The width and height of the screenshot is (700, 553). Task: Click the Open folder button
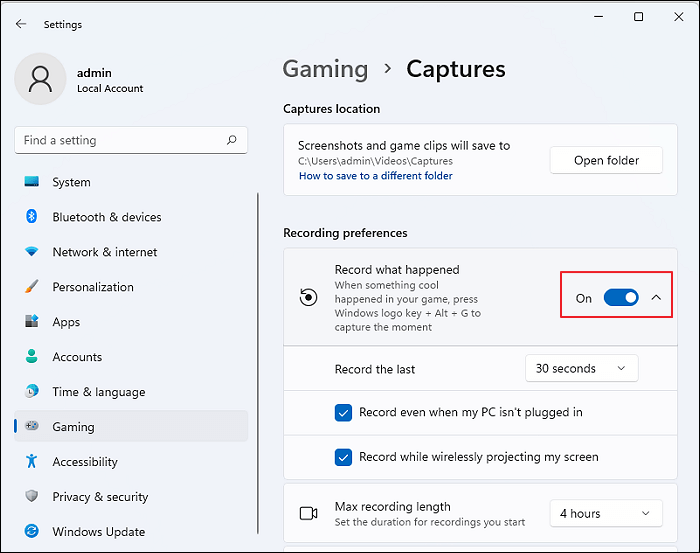coord(606,160)
